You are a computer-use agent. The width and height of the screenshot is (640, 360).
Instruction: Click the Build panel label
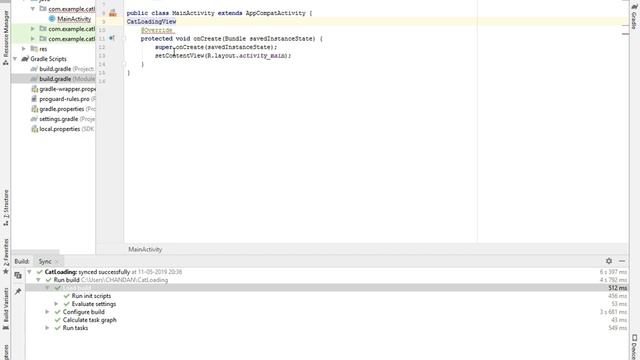(x=22, y=262)
